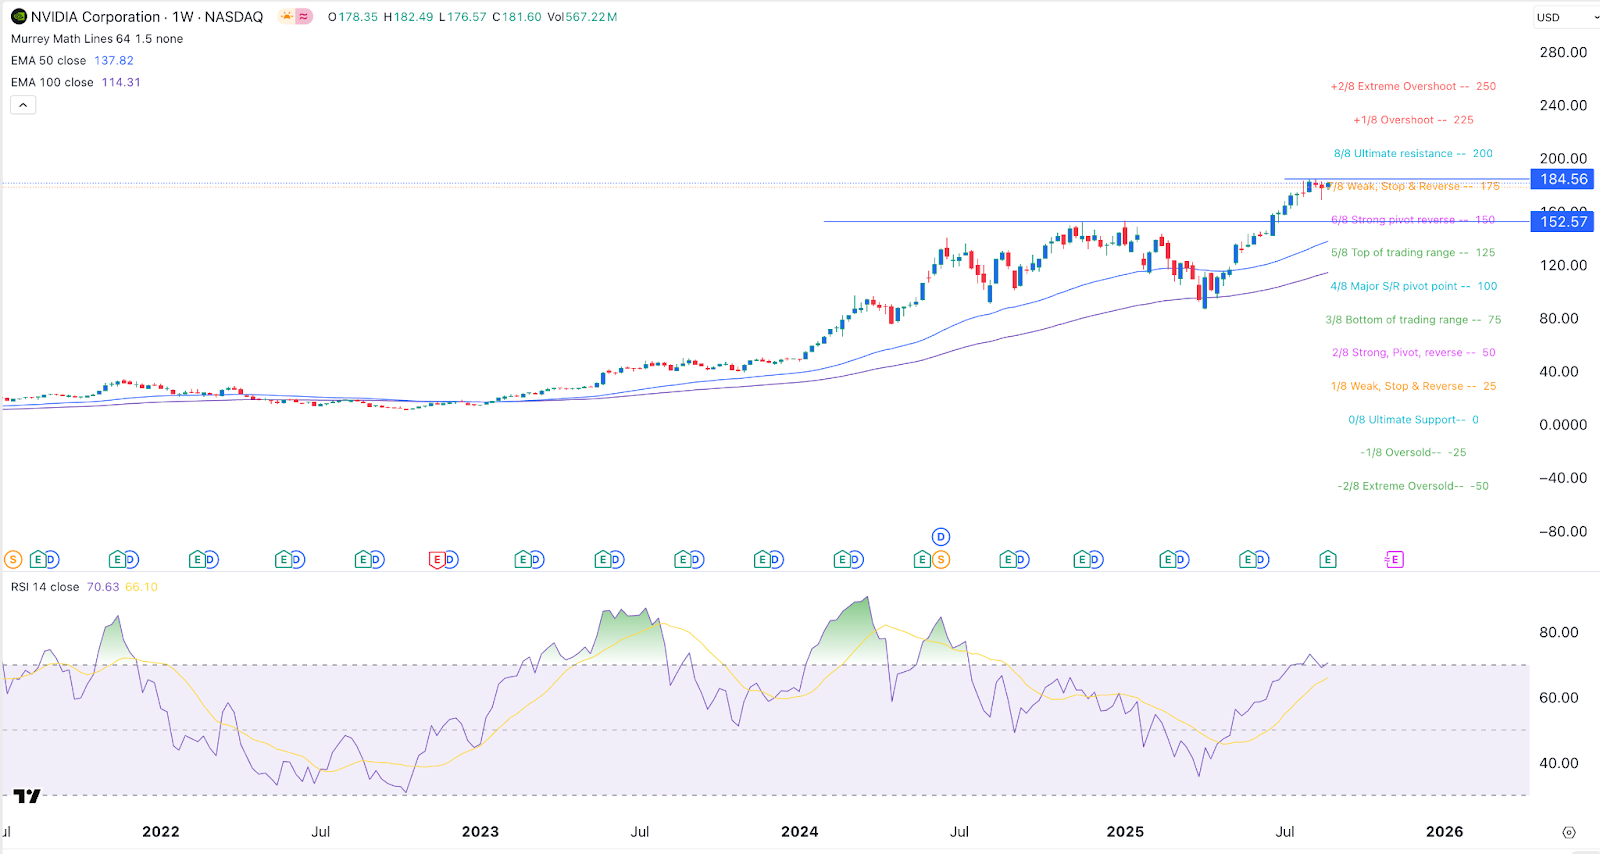
Task: Click the 2023 label on time axis
Action: 480,832
